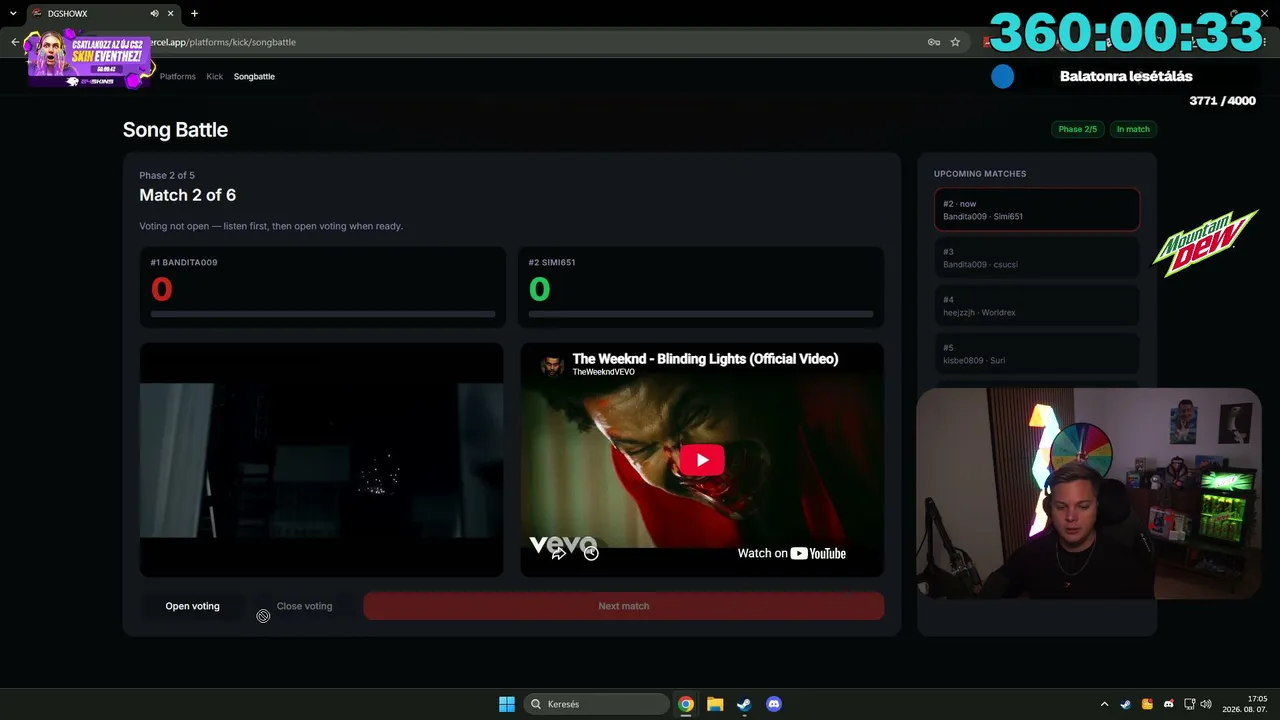Open the Windows Start menu

pyautogui.click(x=507, y=704)
